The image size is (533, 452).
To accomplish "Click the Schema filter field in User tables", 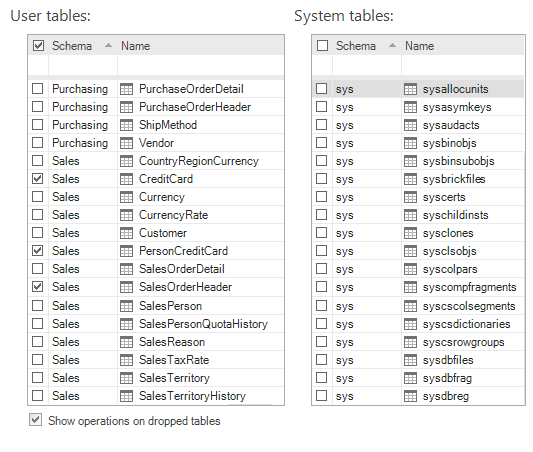I will point(83,65).
